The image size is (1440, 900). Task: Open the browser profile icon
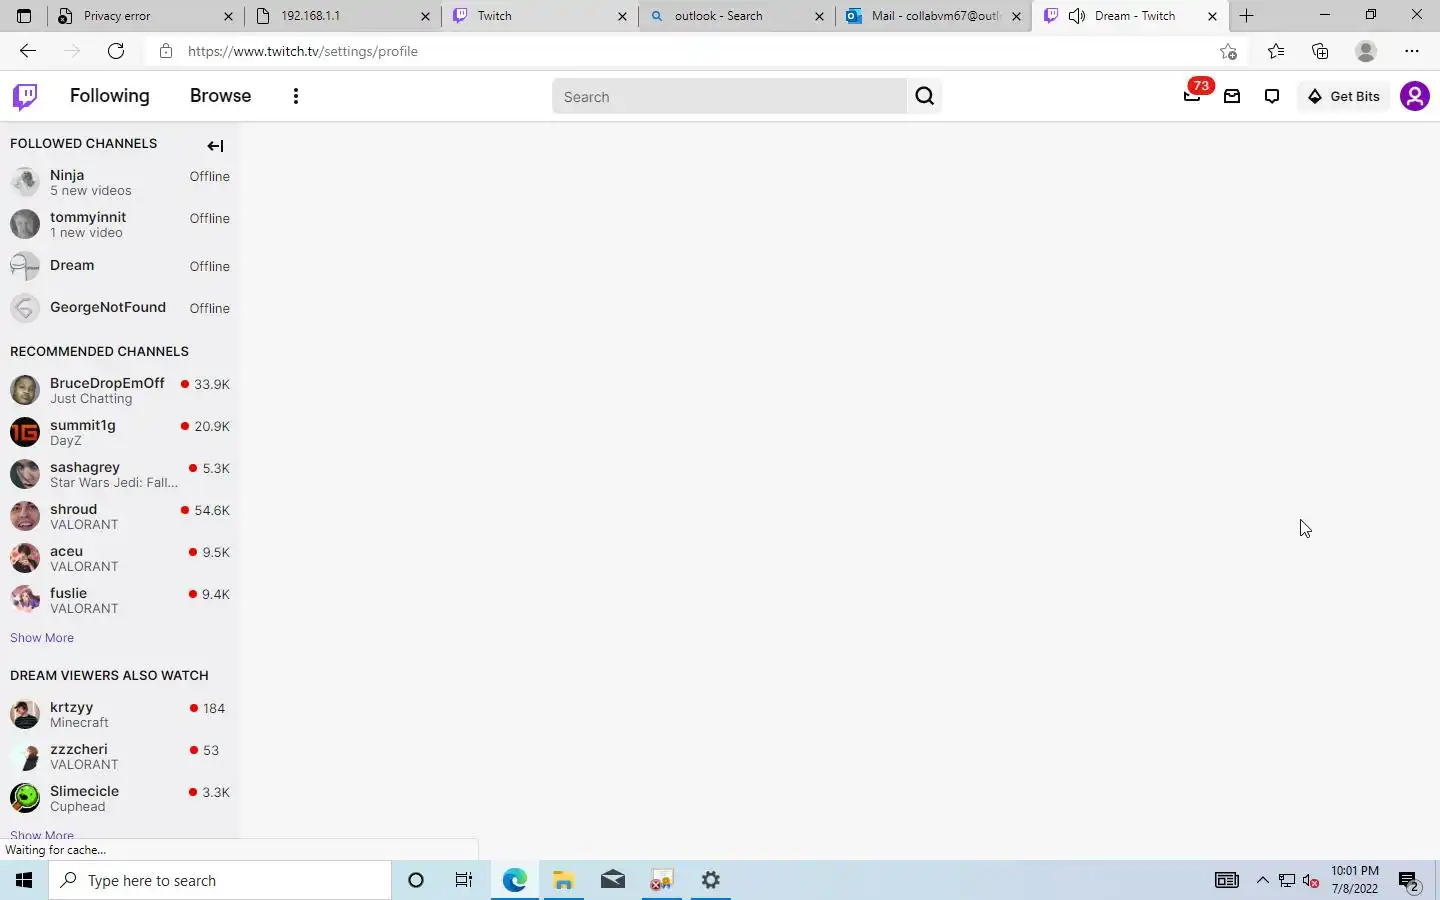[x=1366, y=51]
